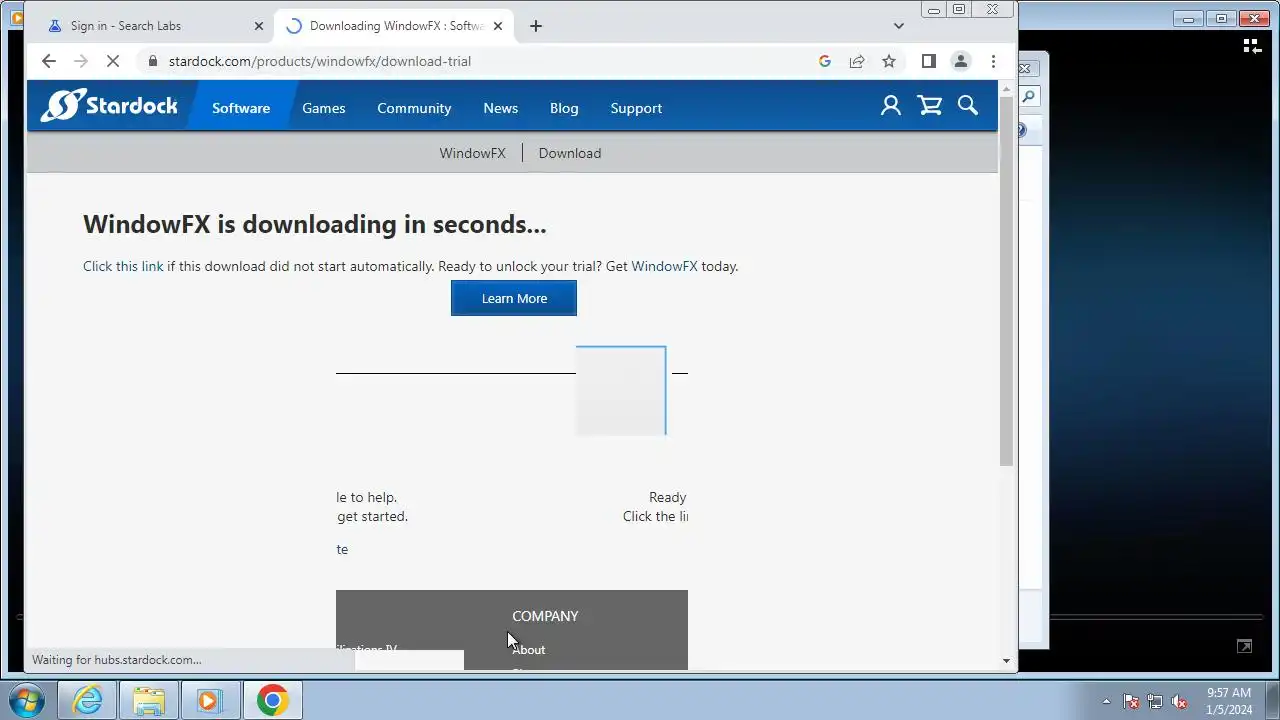Open the Stardock account user icon

click(890, 106)
